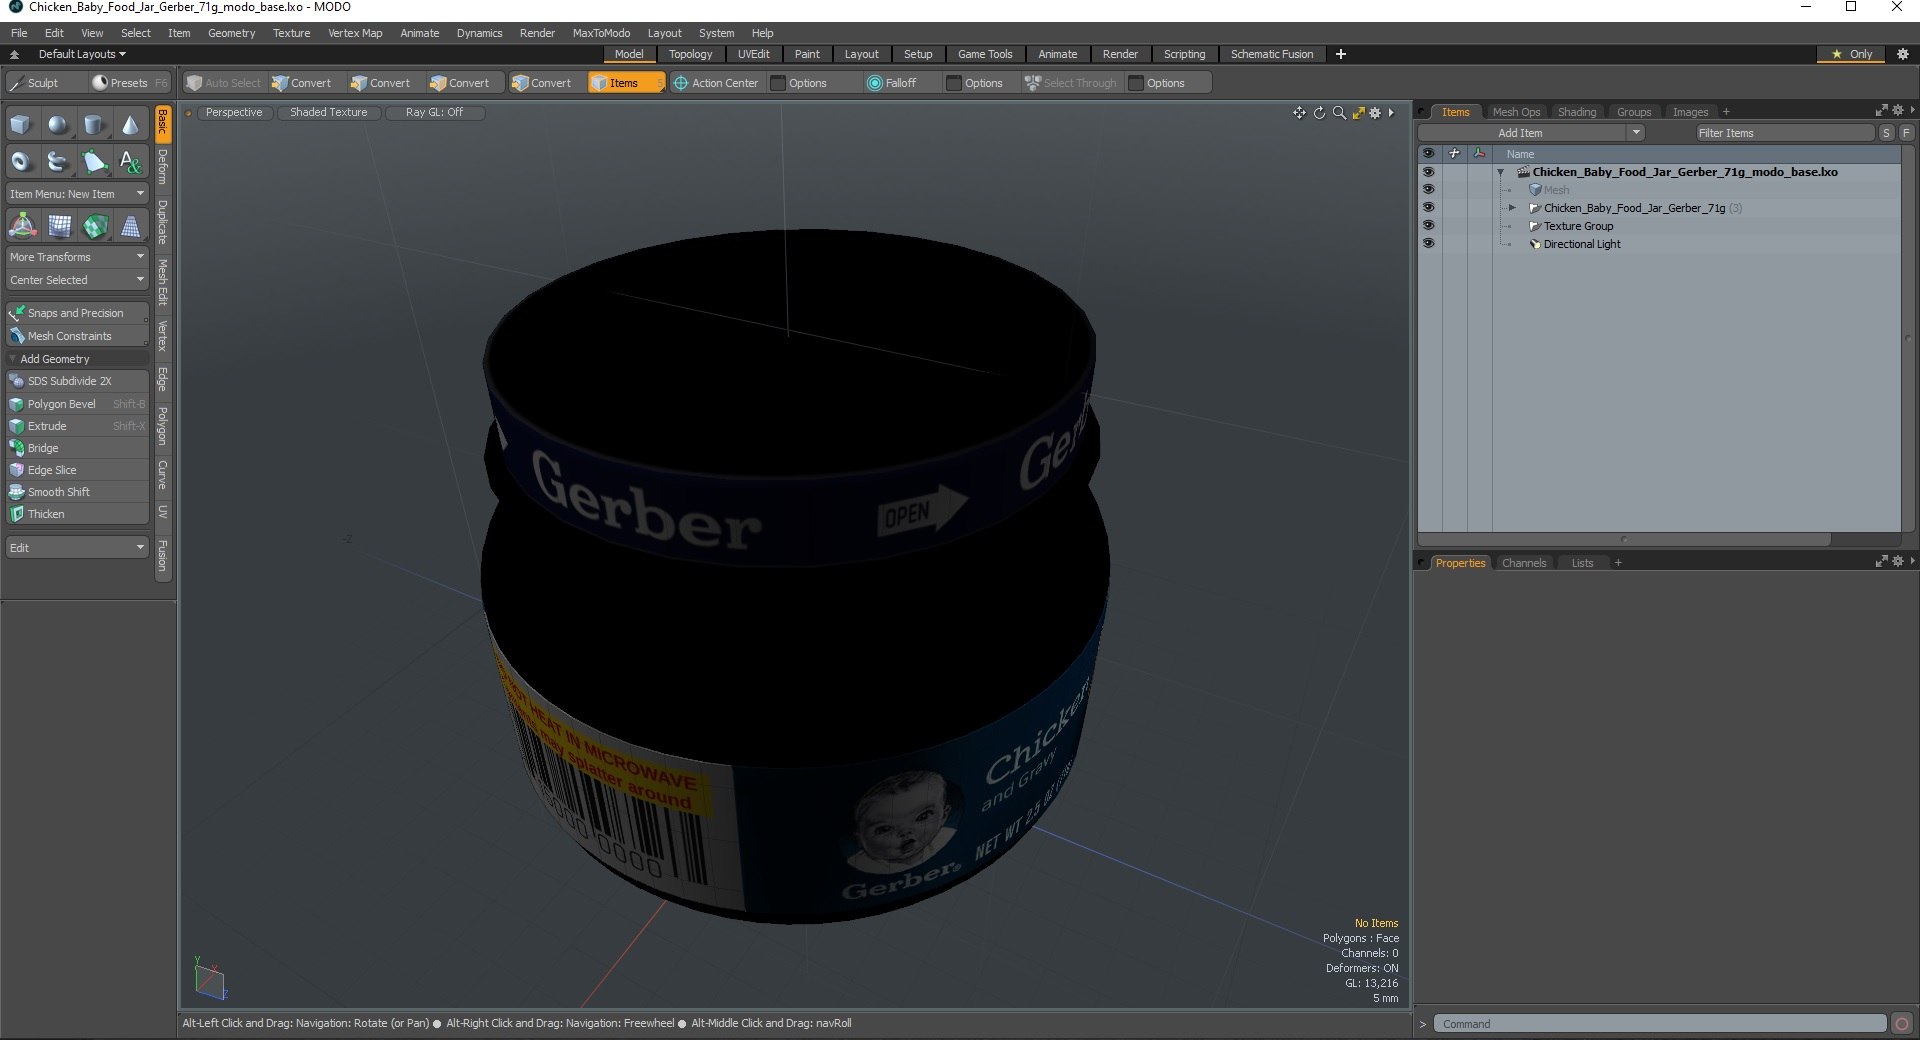Open the viewport settings gear
This screenshot has height=1040, width=1920.
pyautogui.click(x=1375, y=113)
